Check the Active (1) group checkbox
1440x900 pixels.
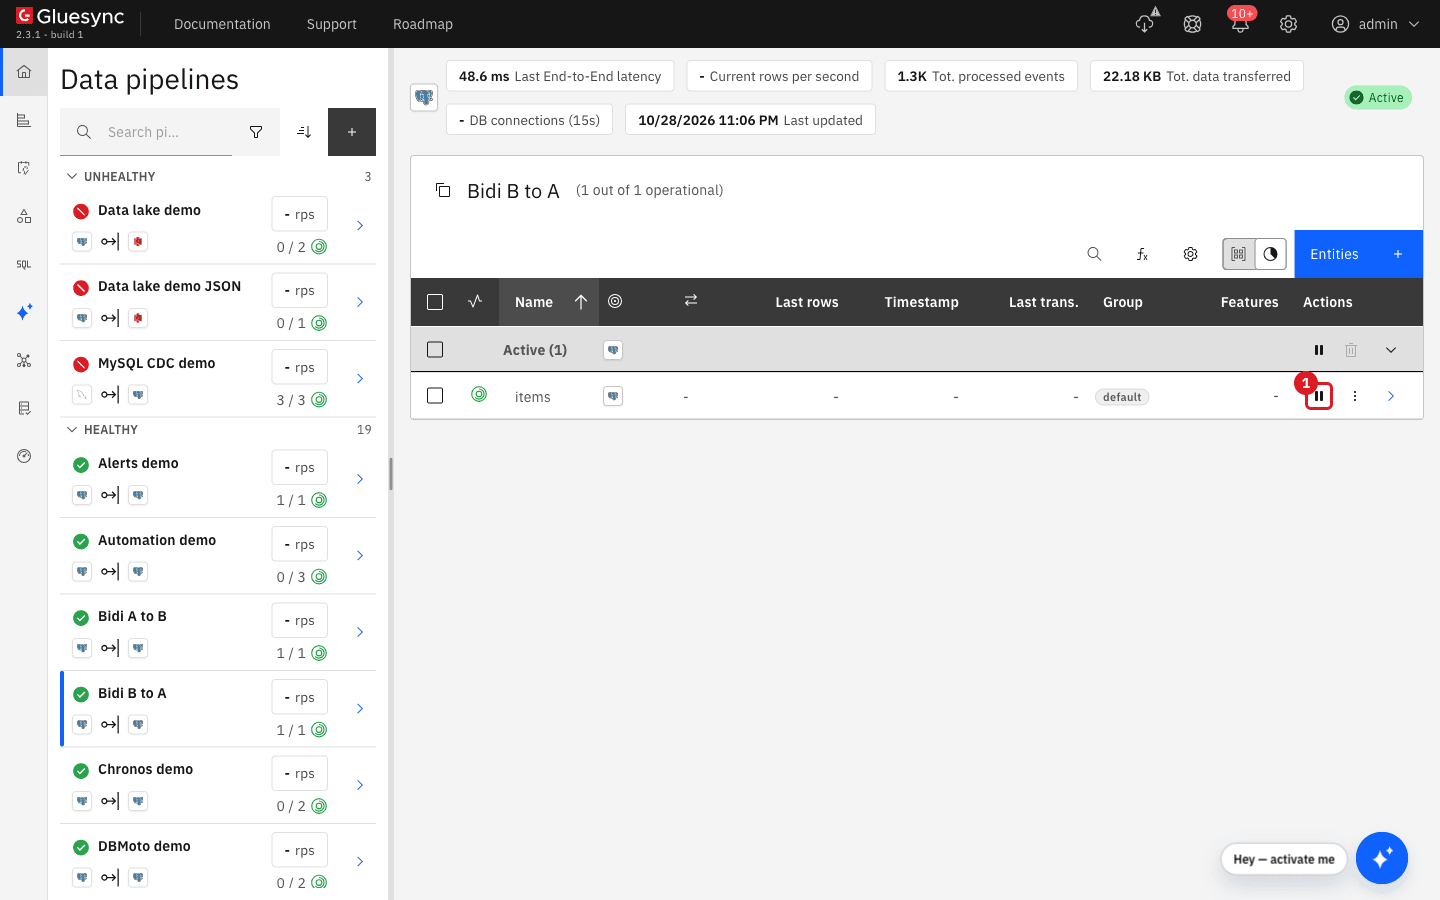click(435, 350)
